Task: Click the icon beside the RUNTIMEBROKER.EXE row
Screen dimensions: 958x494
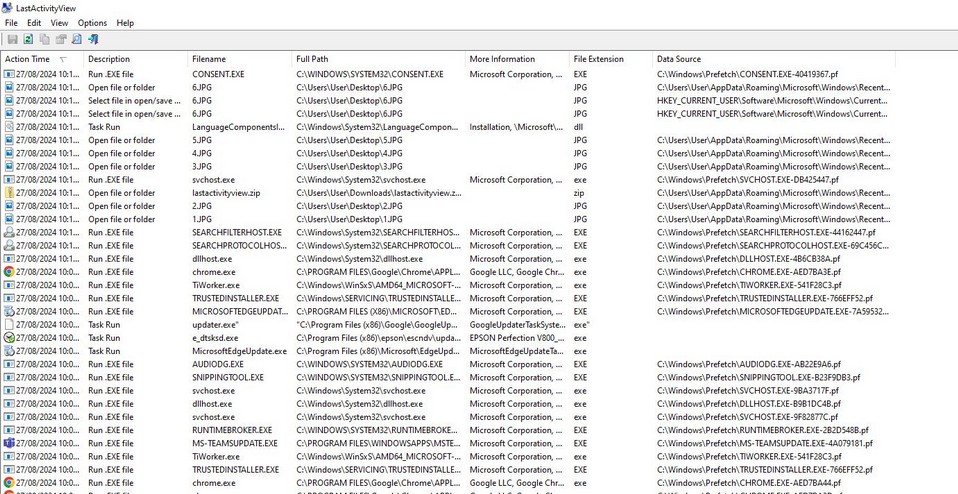Action: [9, 430]
